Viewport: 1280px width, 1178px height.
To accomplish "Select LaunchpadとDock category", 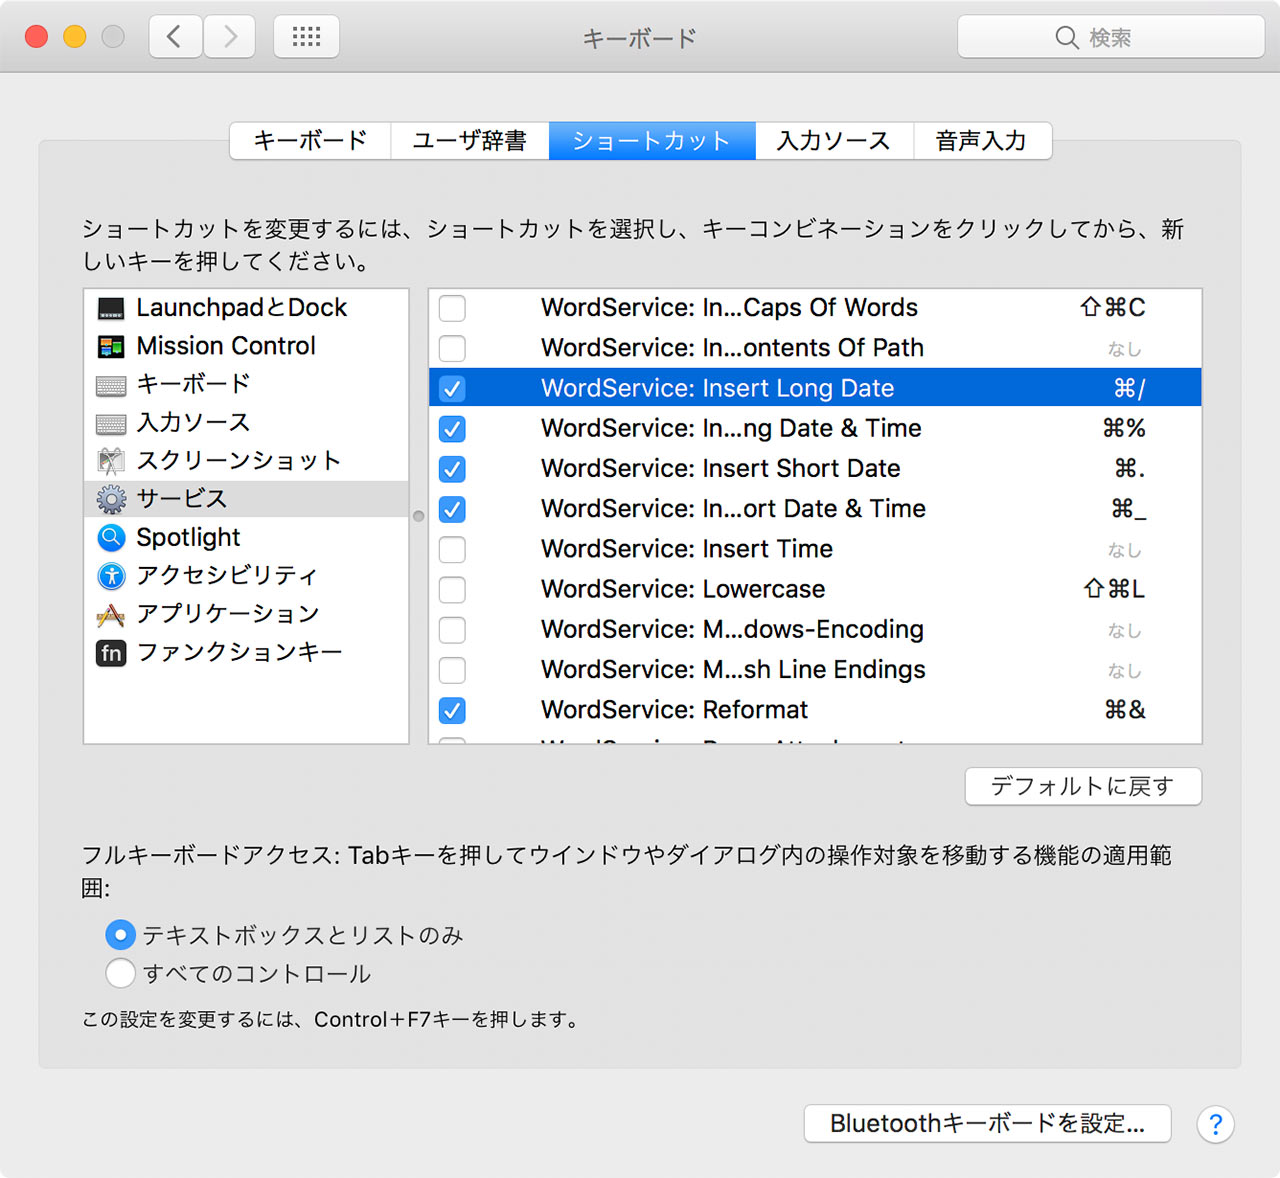I will pyautogui.click(x=246, y=308).
